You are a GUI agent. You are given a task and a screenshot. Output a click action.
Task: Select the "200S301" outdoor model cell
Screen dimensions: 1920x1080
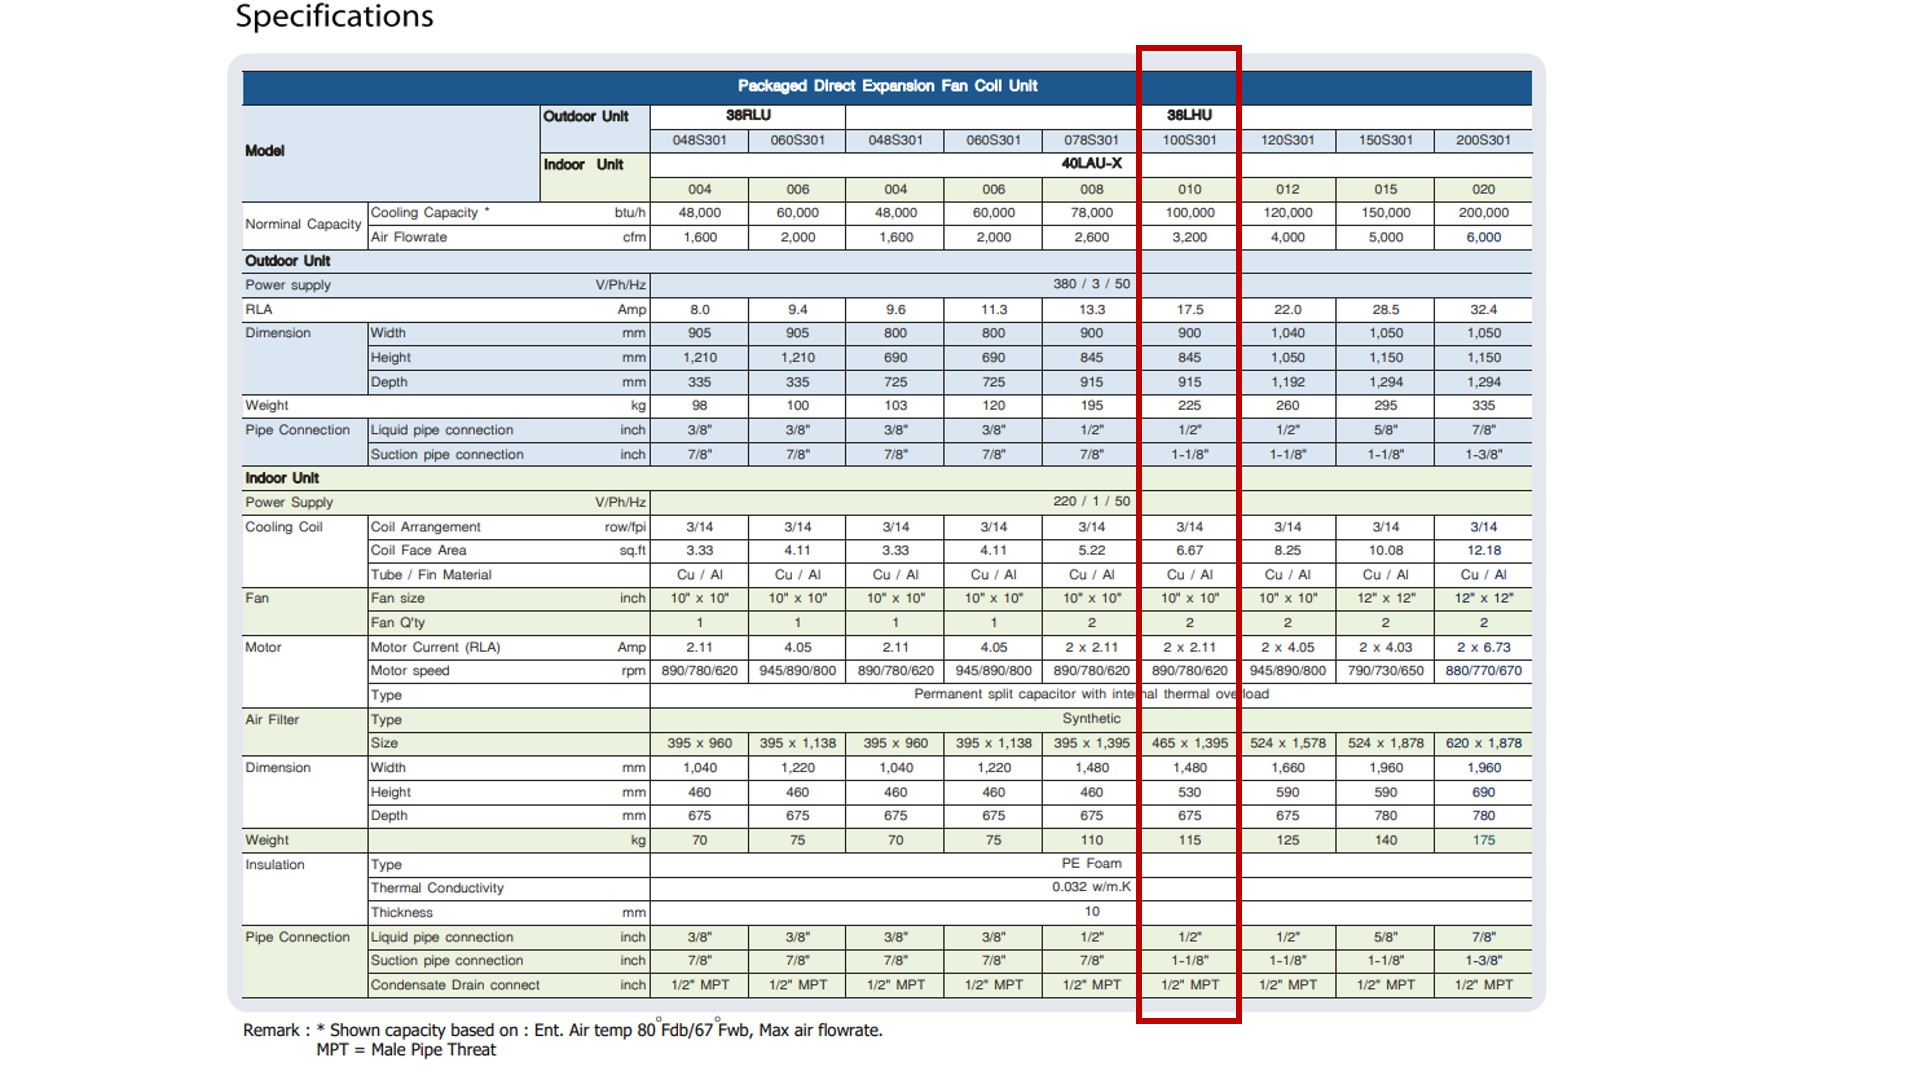[x=1483, y=140]
